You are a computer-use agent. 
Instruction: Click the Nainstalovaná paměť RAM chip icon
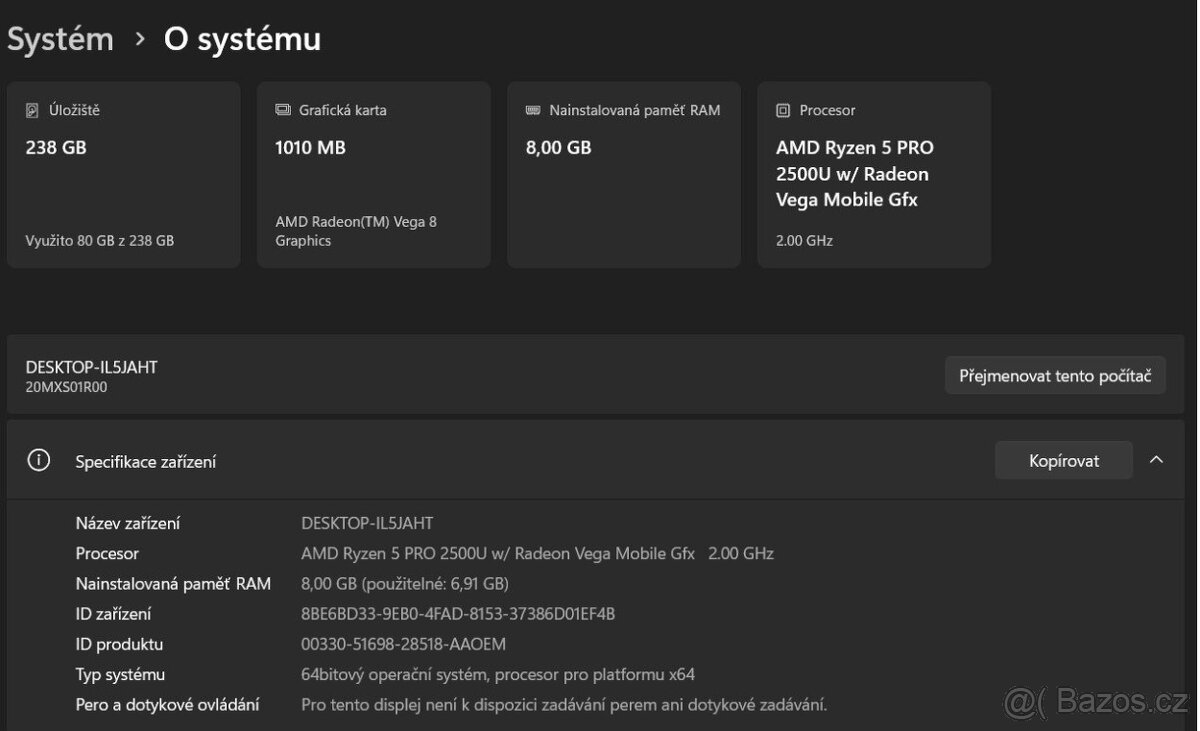click(x=532, y=110)
